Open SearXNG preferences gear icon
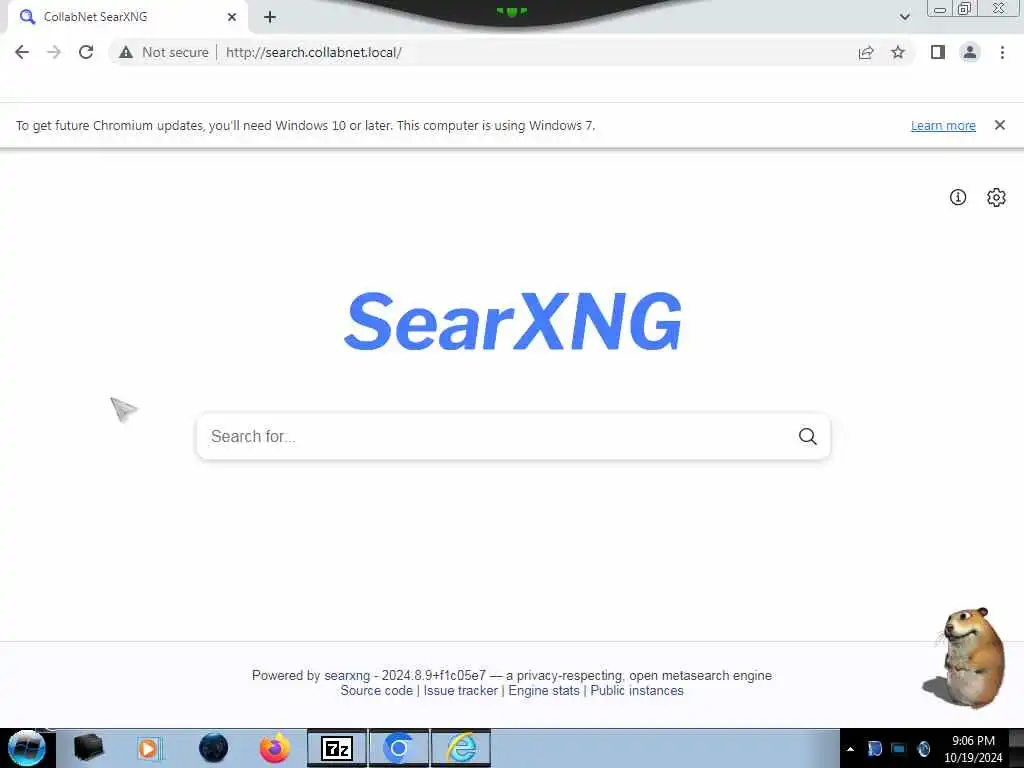 [996, 197]
